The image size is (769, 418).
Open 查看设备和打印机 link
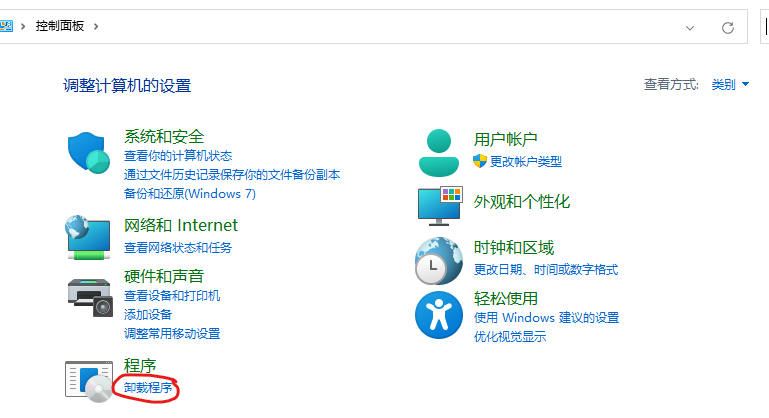click(172, 296)
